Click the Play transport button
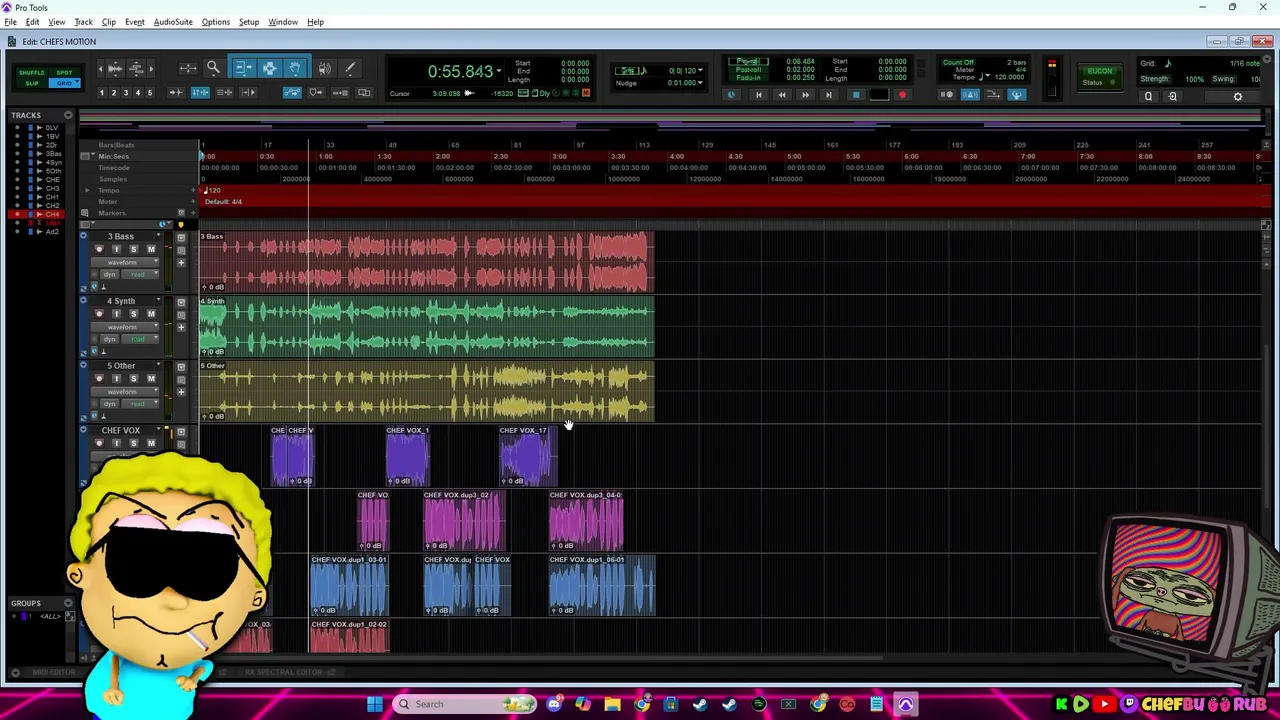1280x720 pixels. click(878, 95)
